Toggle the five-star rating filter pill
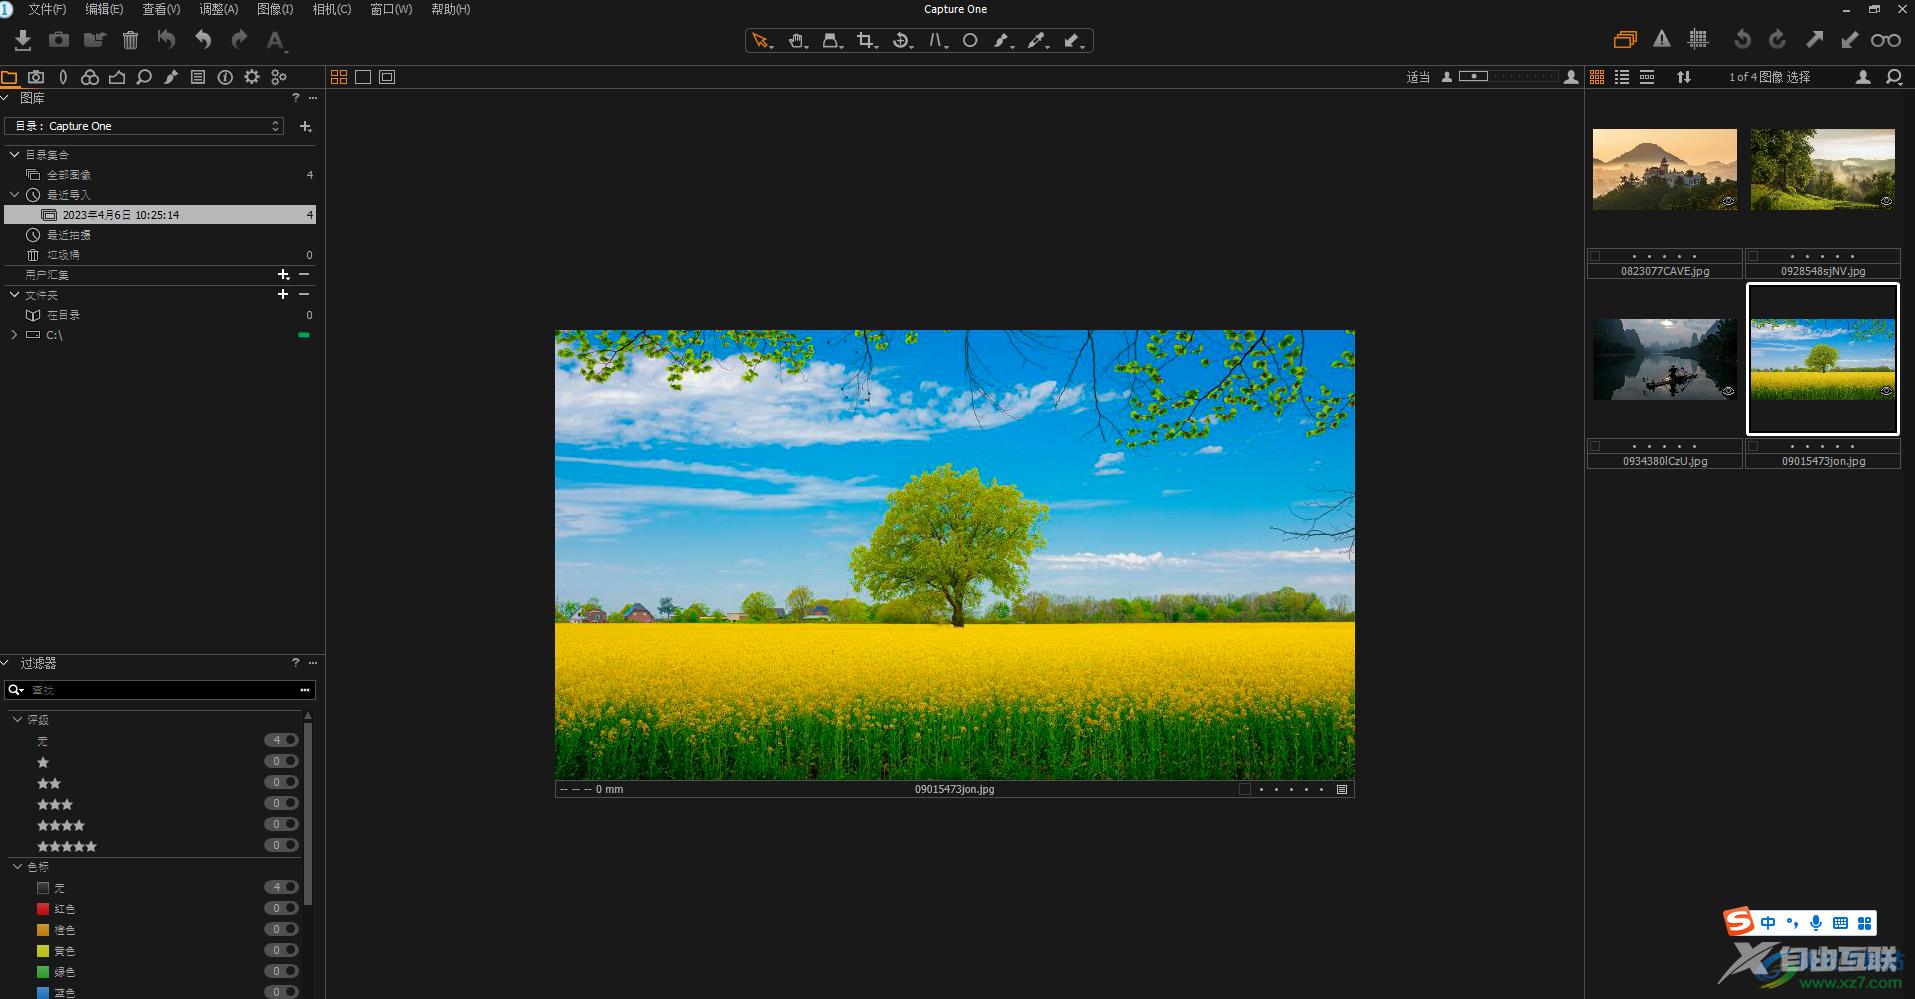The width and height of the screenshot is (1915, 999). [281, 845]
